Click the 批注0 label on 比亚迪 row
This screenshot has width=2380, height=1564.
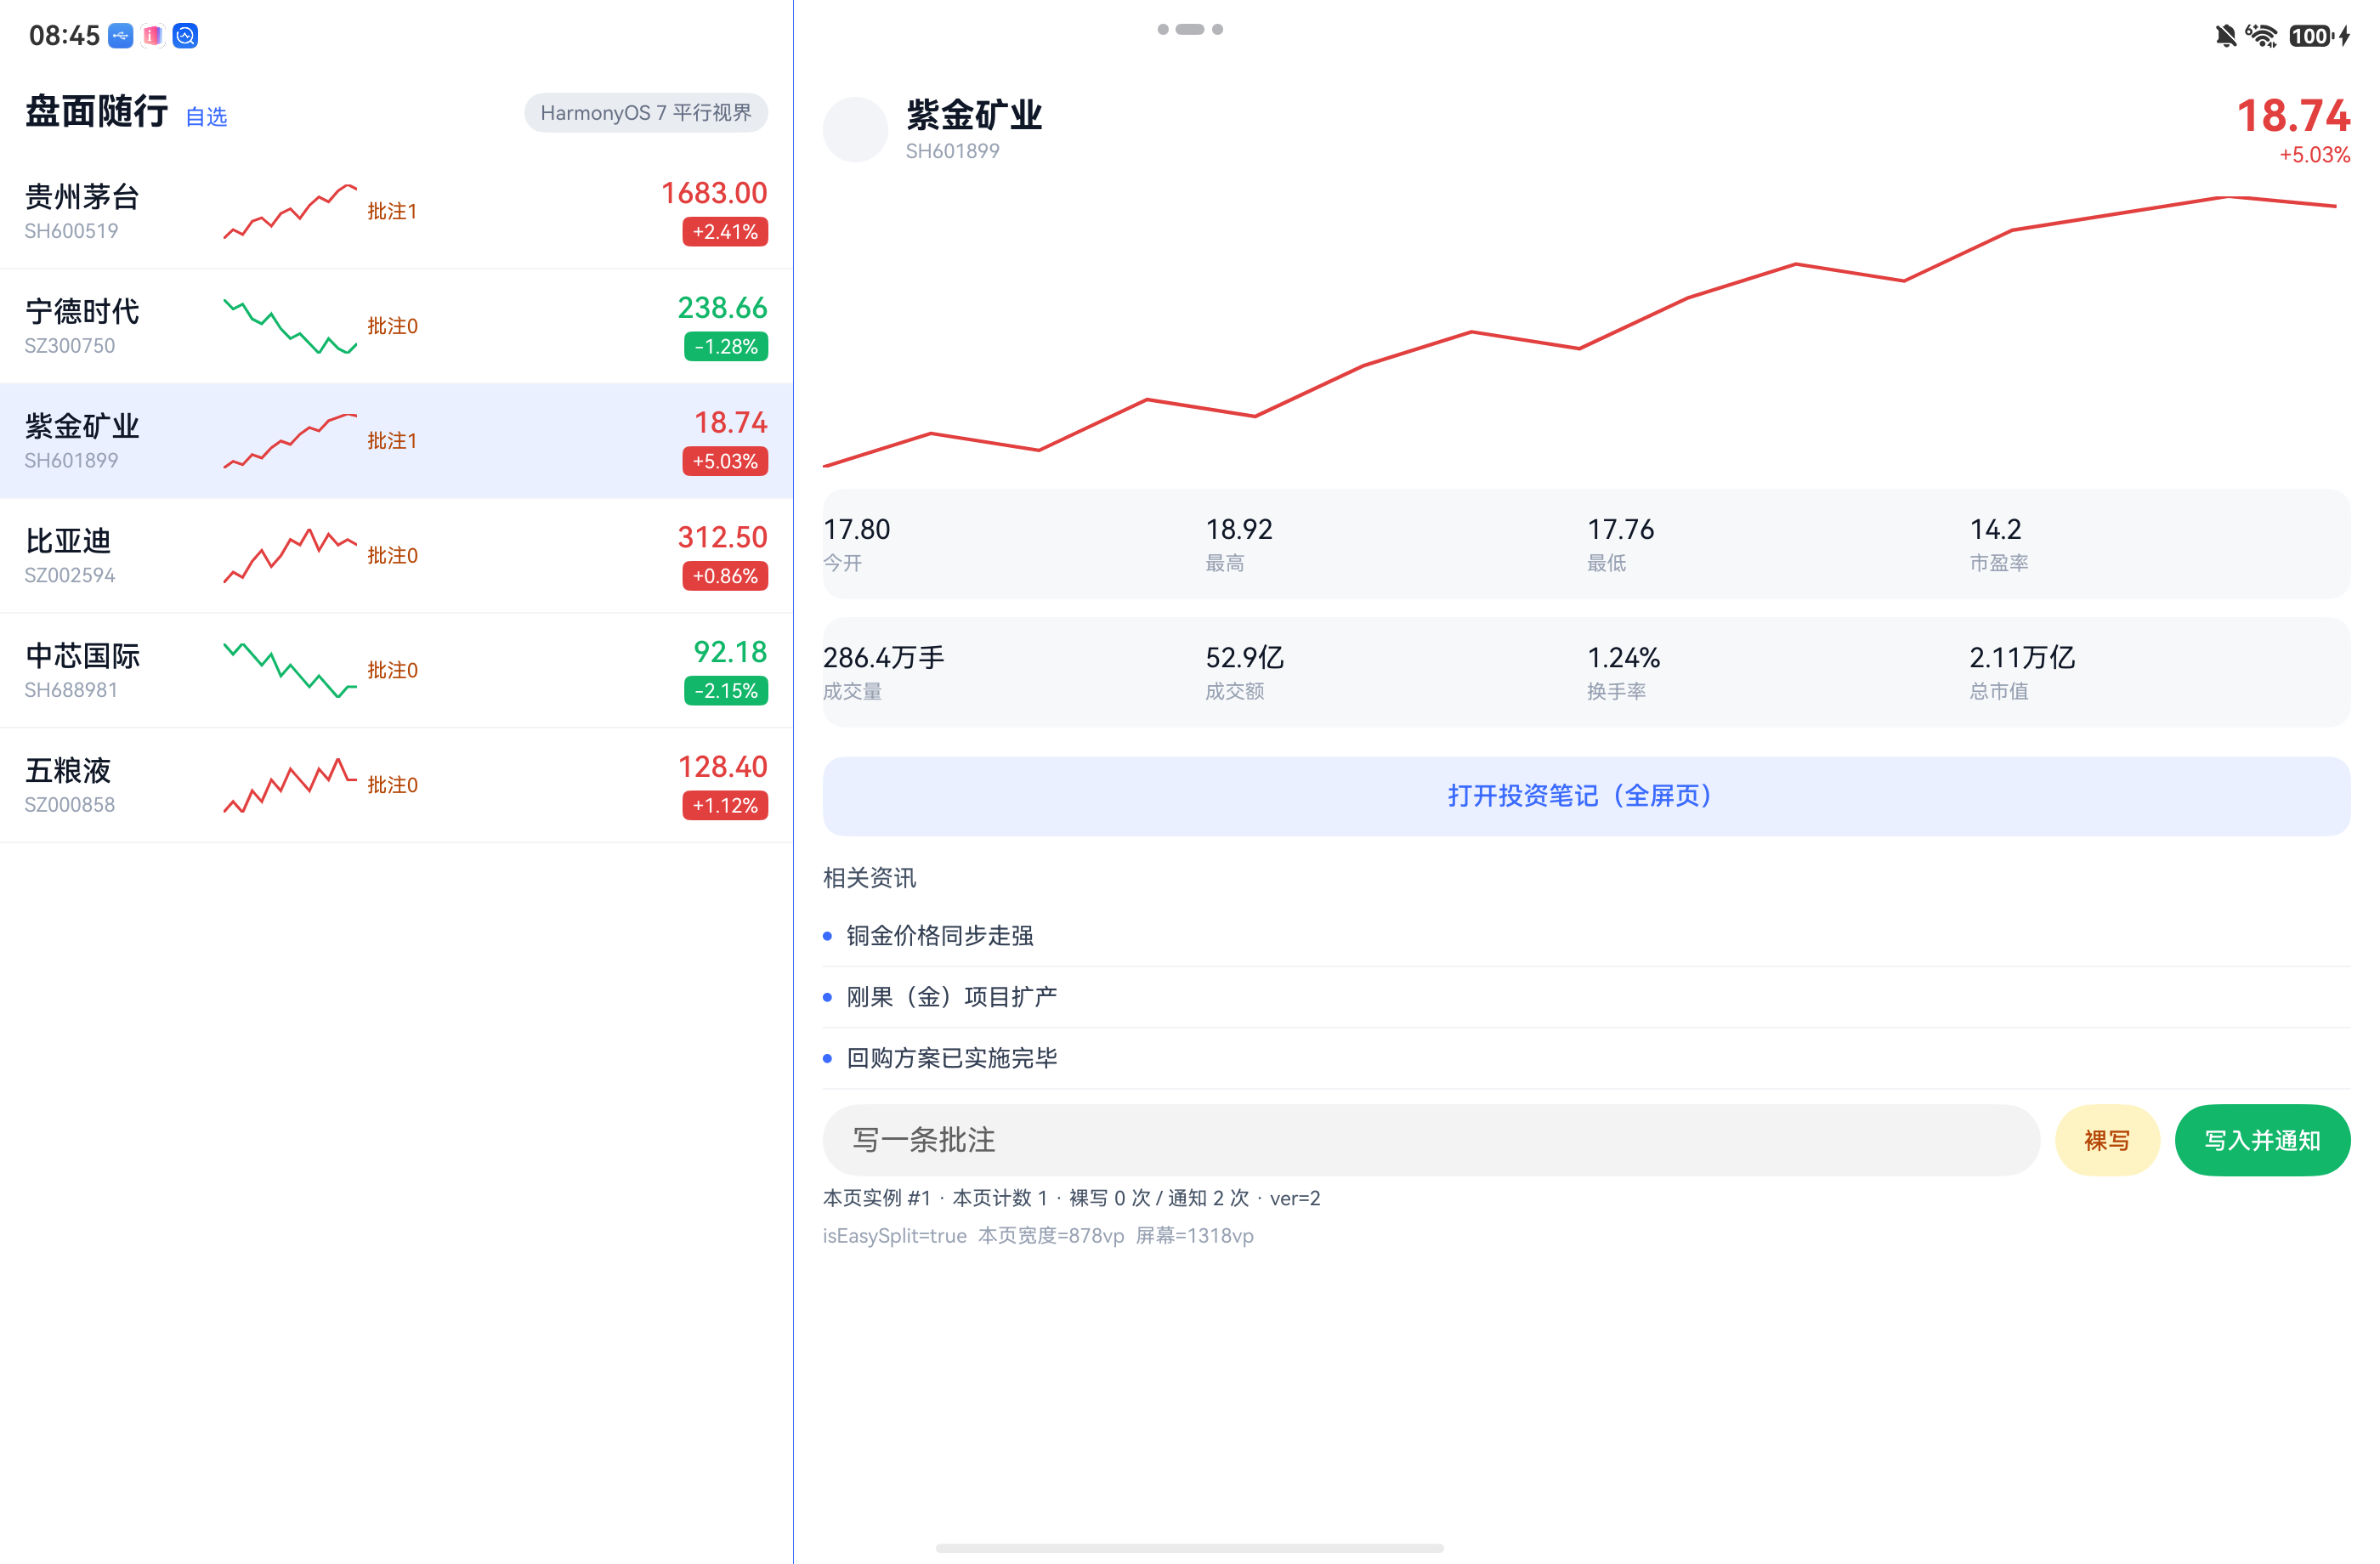[x=392, y=556]
